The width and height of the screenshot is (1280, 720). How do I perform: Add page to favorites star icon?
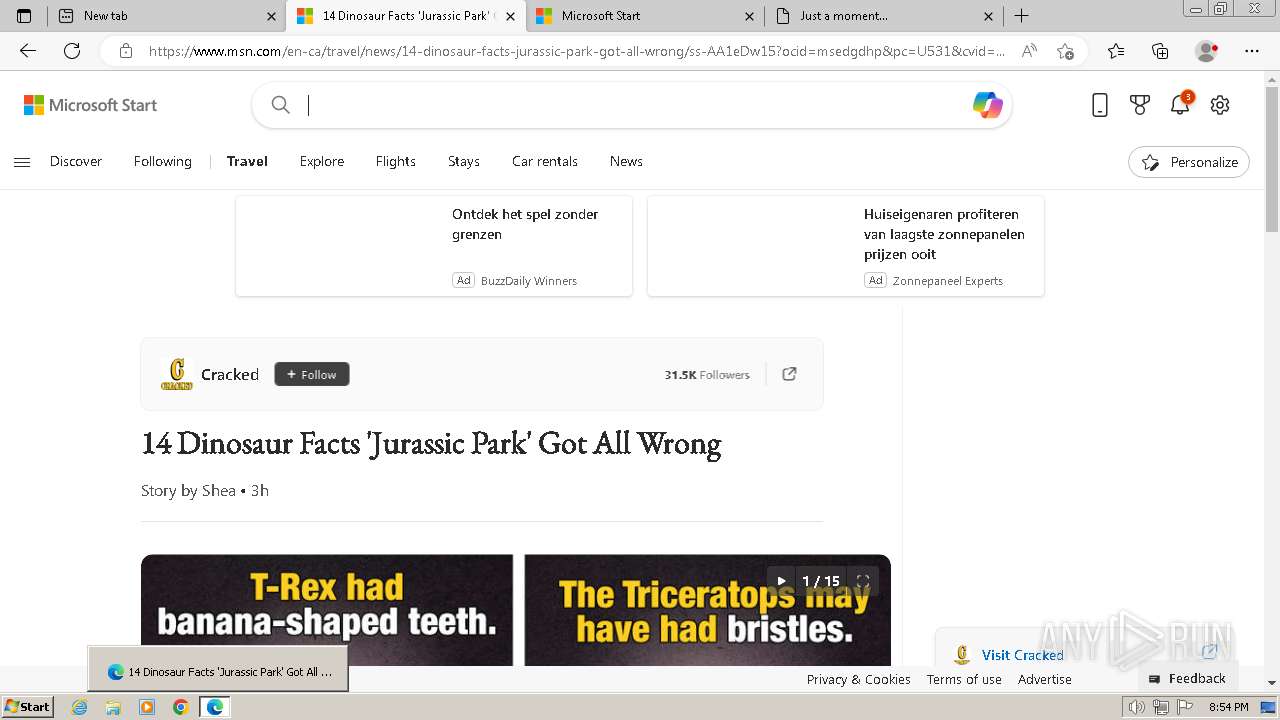[x=1065, y=51]
